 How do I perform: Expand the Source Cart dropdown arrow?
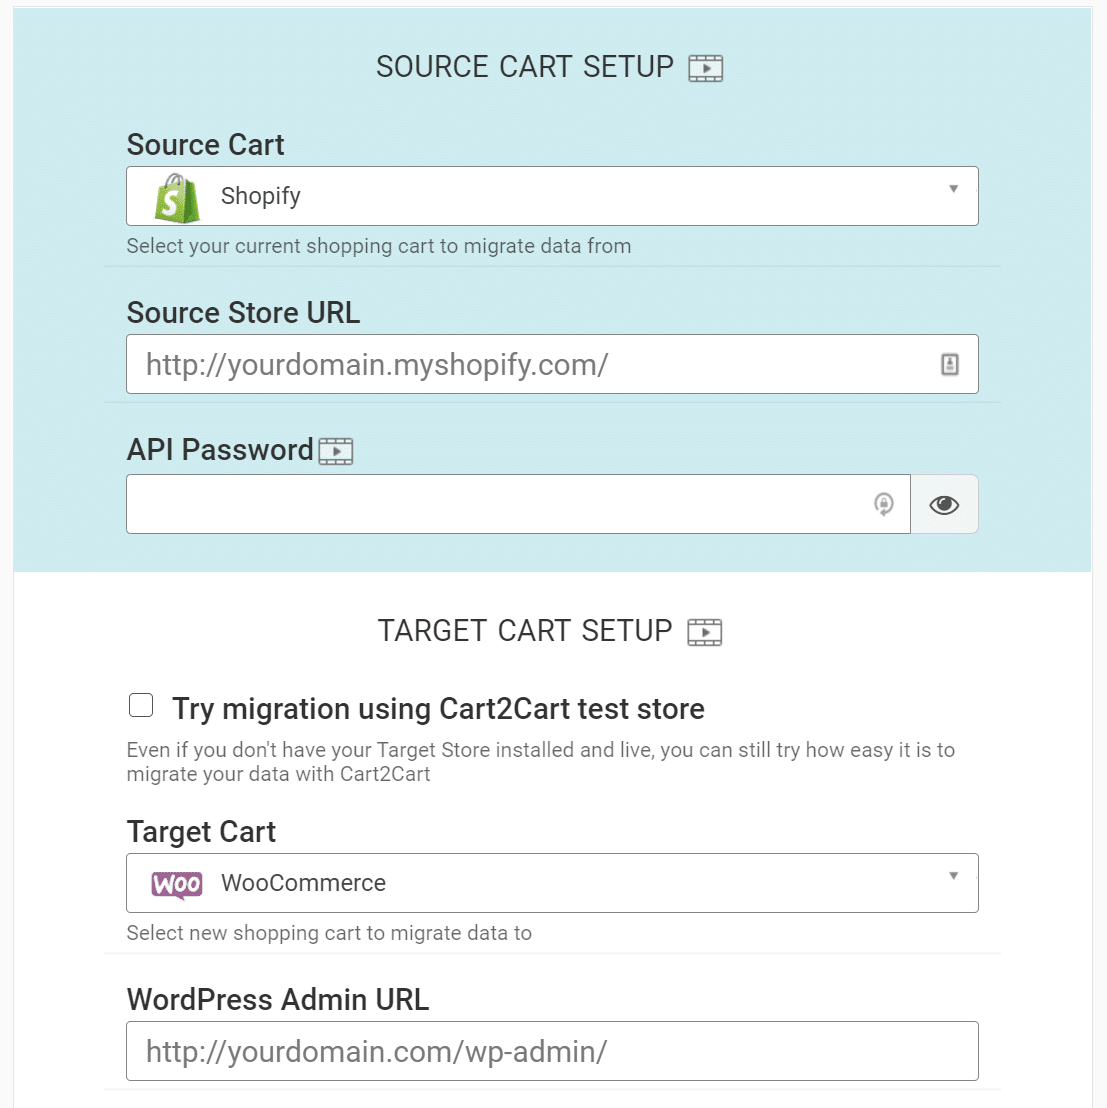(x=953, y=189)
